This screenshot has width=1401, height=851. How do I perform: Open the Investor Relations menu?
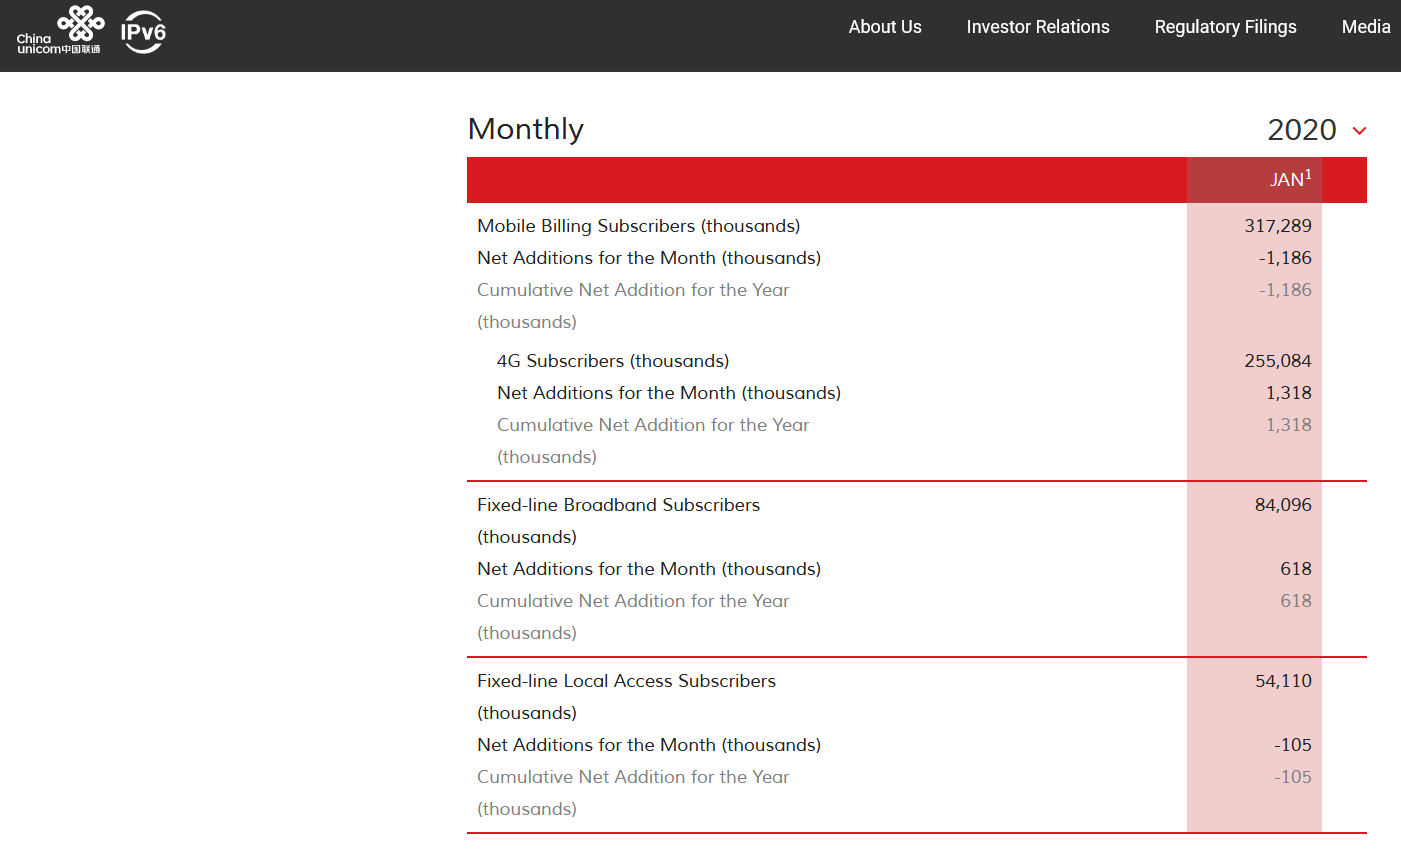coord(1038,27)
